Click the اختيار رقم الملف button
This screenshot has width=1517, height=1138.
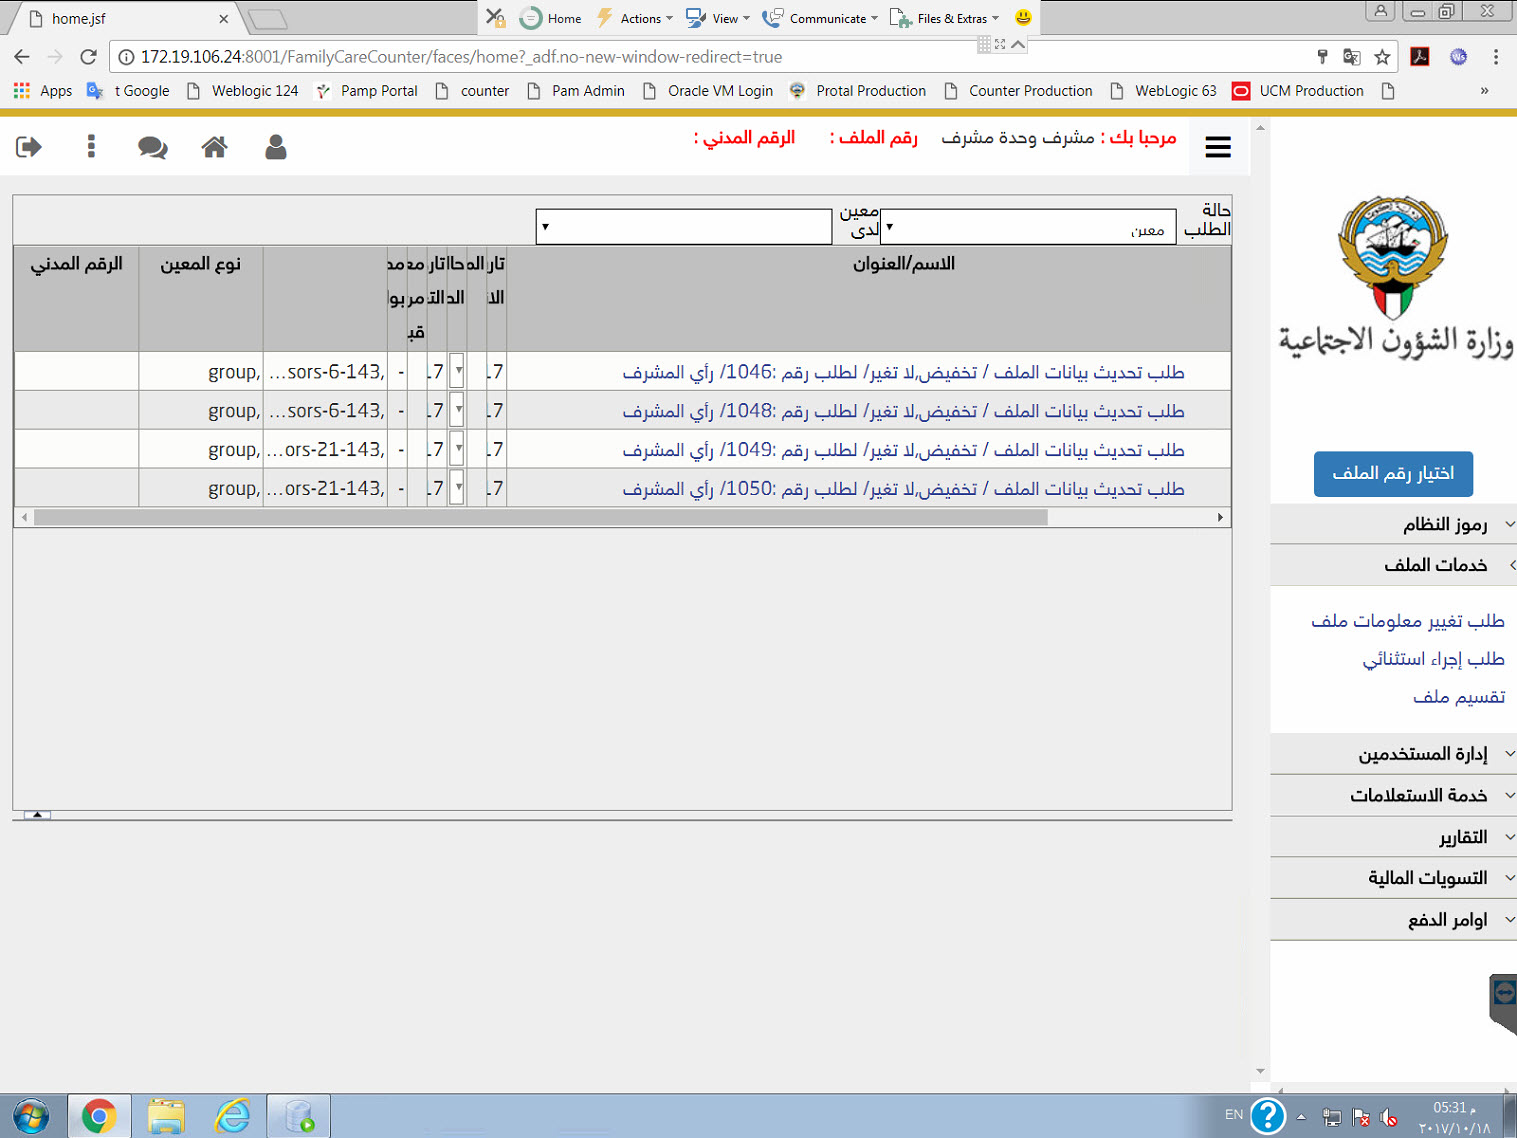[x=1393, y=473]
